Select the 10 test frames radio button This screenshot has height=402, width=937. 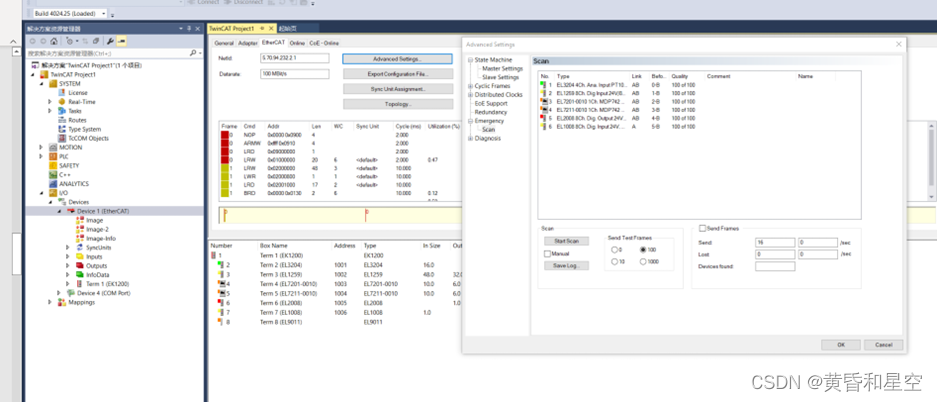tap(614, 262)
